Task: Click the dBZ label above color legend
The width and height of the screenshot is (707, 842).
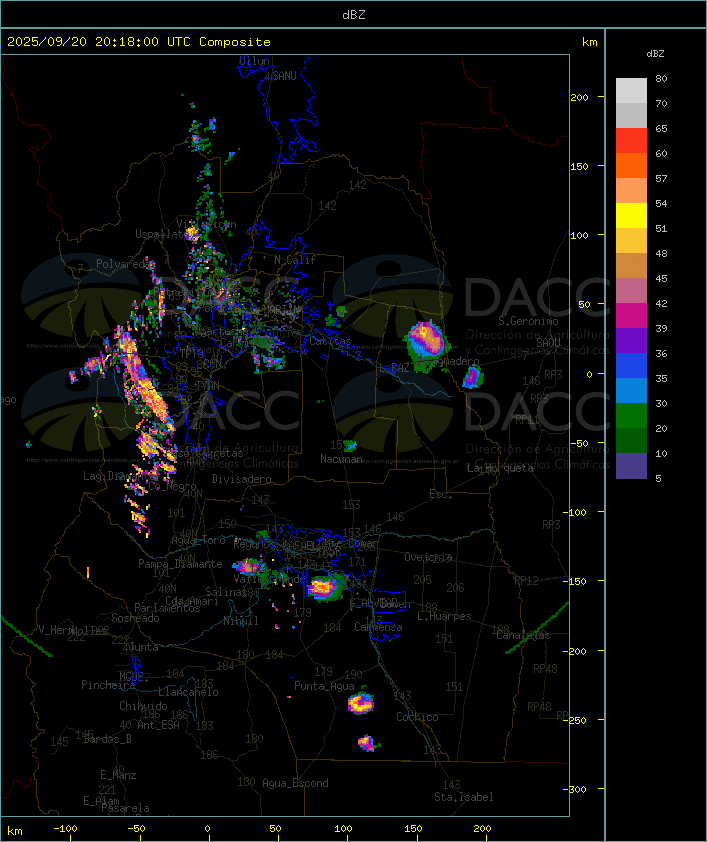Action: [655, 54]
